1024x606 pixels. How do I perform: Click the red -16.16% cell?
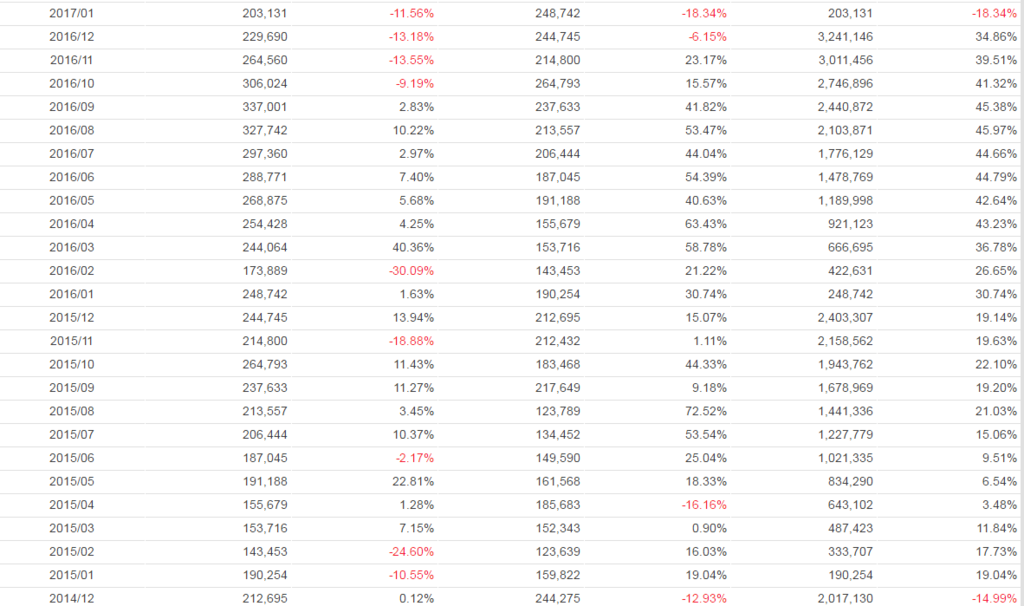(705, 504)
